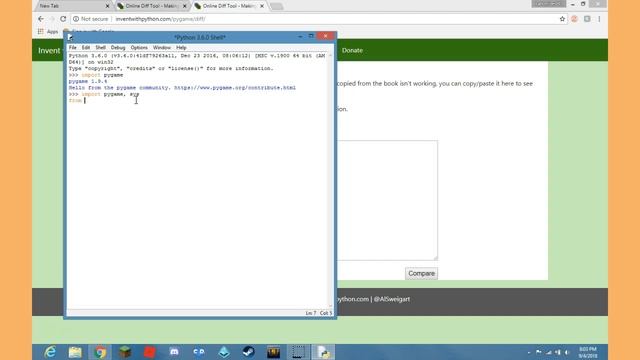The width and height of the screenshot is (640, 360).
Task: Open Minecraft from the taskbar
Action: (x=125, y=352)
